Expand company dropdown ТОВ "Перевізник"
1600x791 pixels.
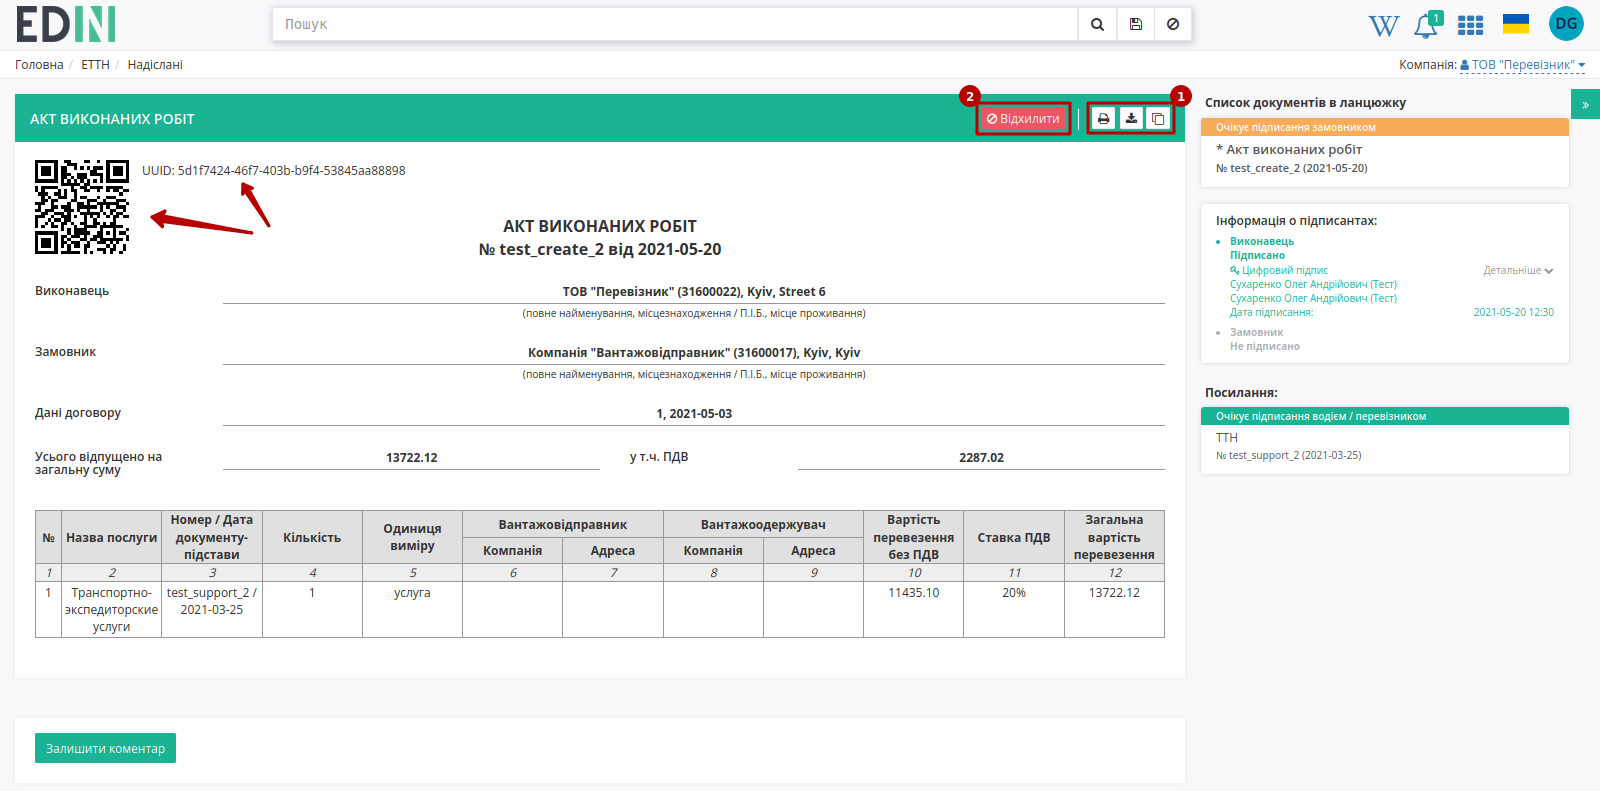coord(1522,65)
